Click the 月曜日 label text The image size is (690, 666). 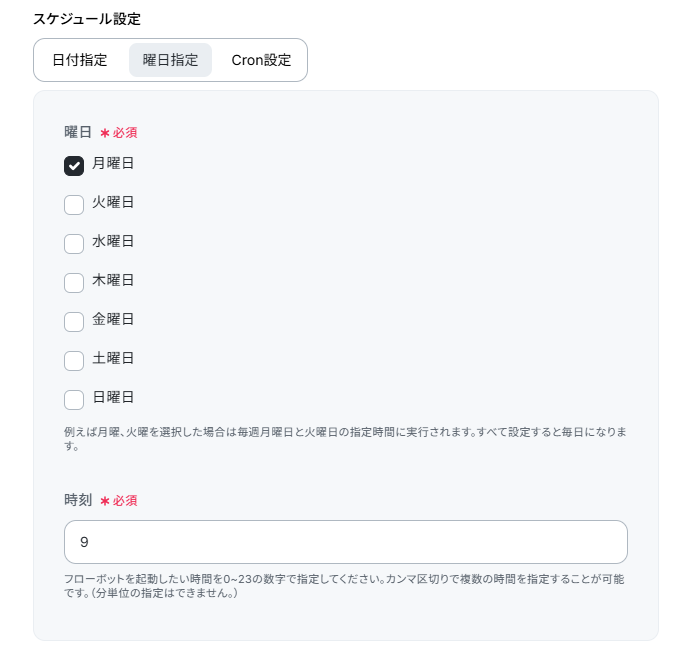[x=113, y=163]
